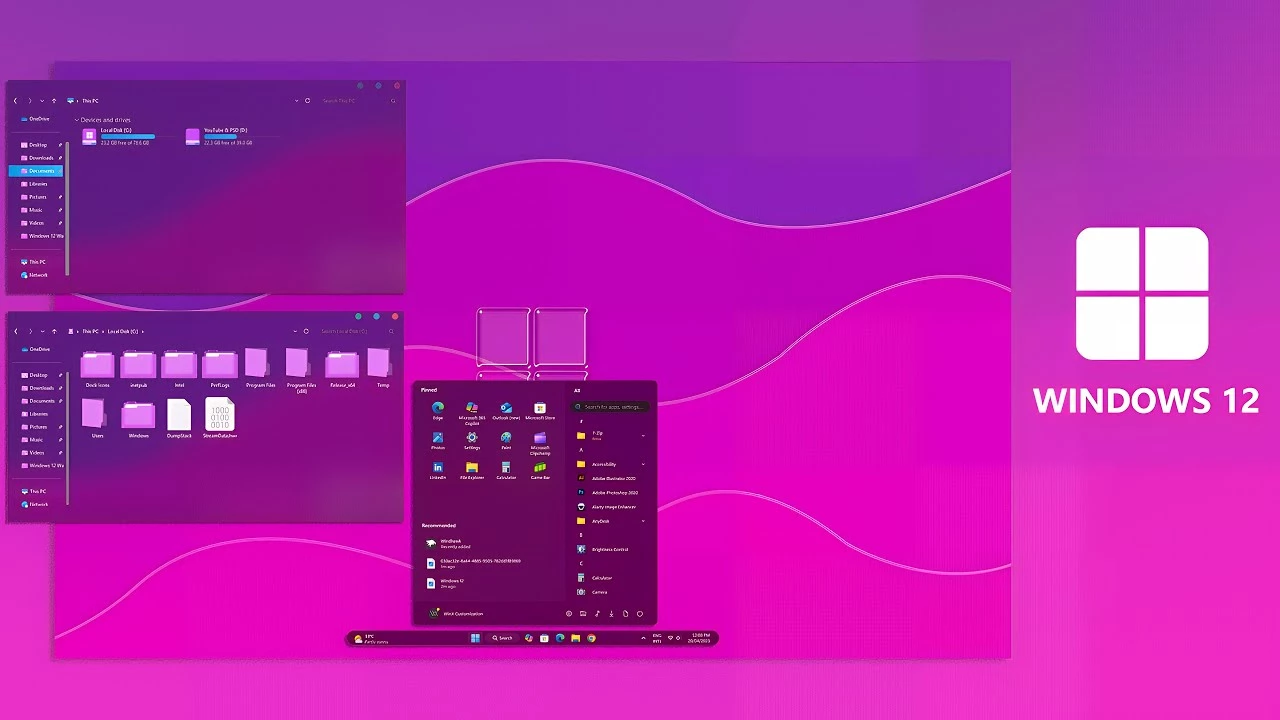The height and width of the screenshot is (720, 1280).
Task: Click the downloads arrow icon in Start footer
Action: pos(611,614)
